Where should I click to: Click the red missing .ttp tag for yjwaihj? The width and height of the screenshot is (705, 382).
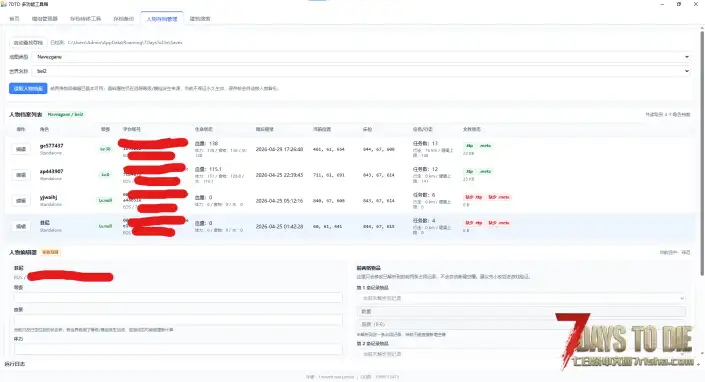click(473, 197)
